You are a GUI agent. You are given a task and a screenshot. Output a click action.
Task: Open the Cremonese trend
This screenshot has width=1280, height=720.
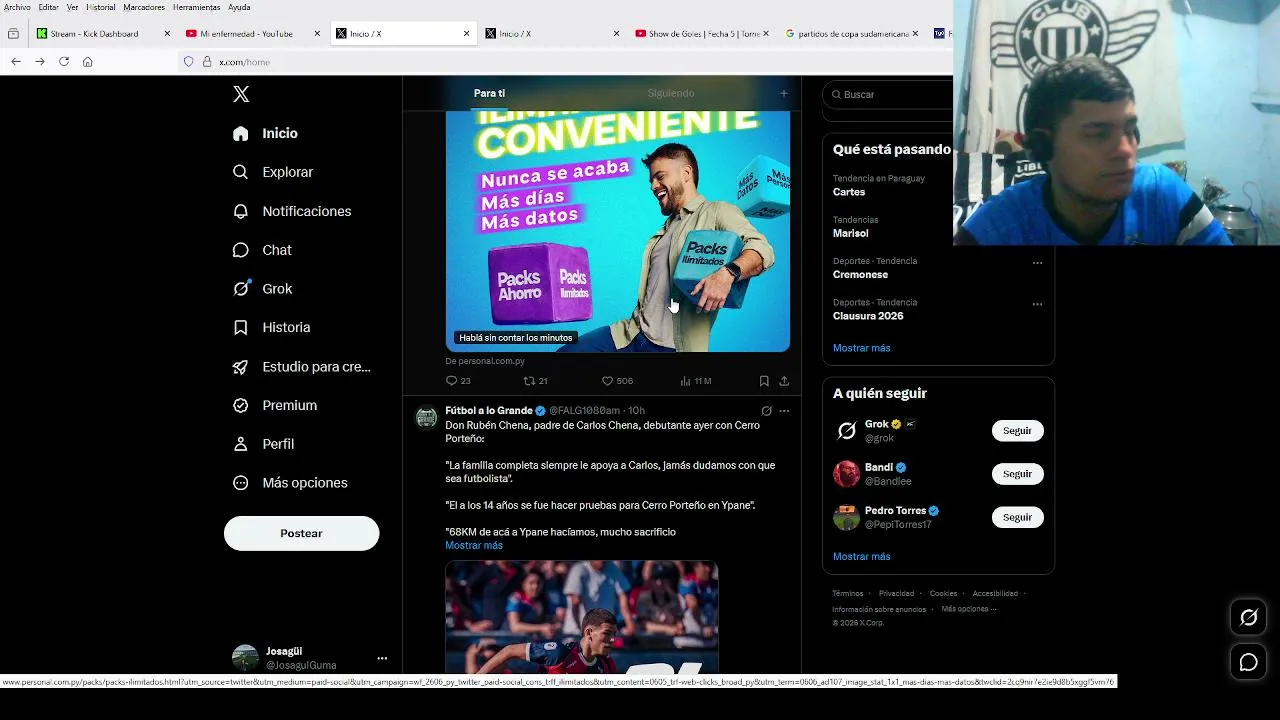(860, 274)
